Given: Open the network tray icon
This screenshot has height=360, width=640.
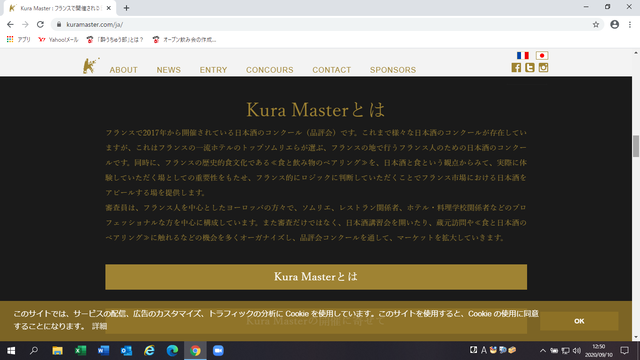Looking at the screenshot, I should coord(565,351).
